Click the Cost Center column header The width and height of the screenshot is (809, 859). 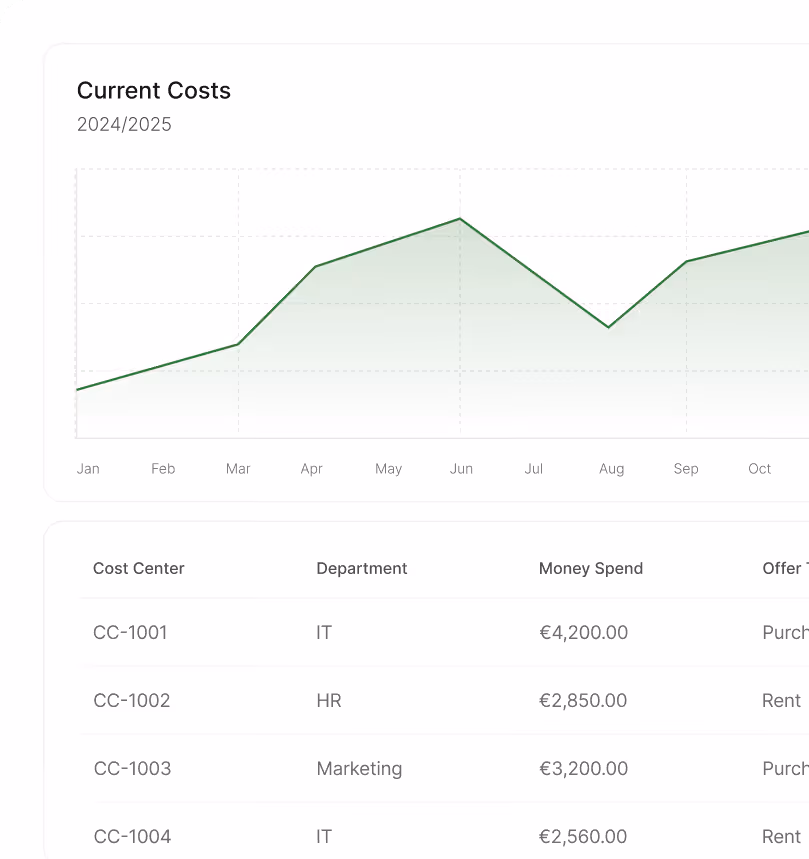click(139, 569)
